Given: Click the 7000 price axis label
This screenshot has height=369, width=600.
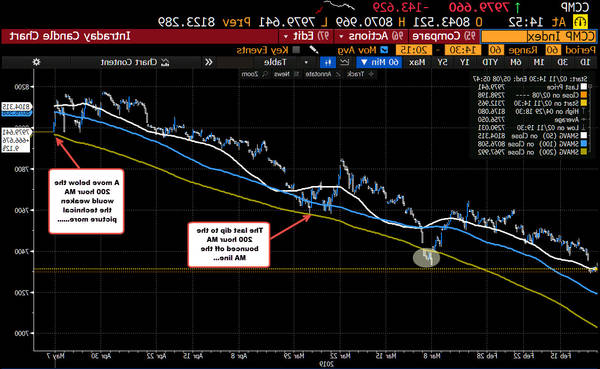Looking at the screenshot, I should (x=22, y=333).
